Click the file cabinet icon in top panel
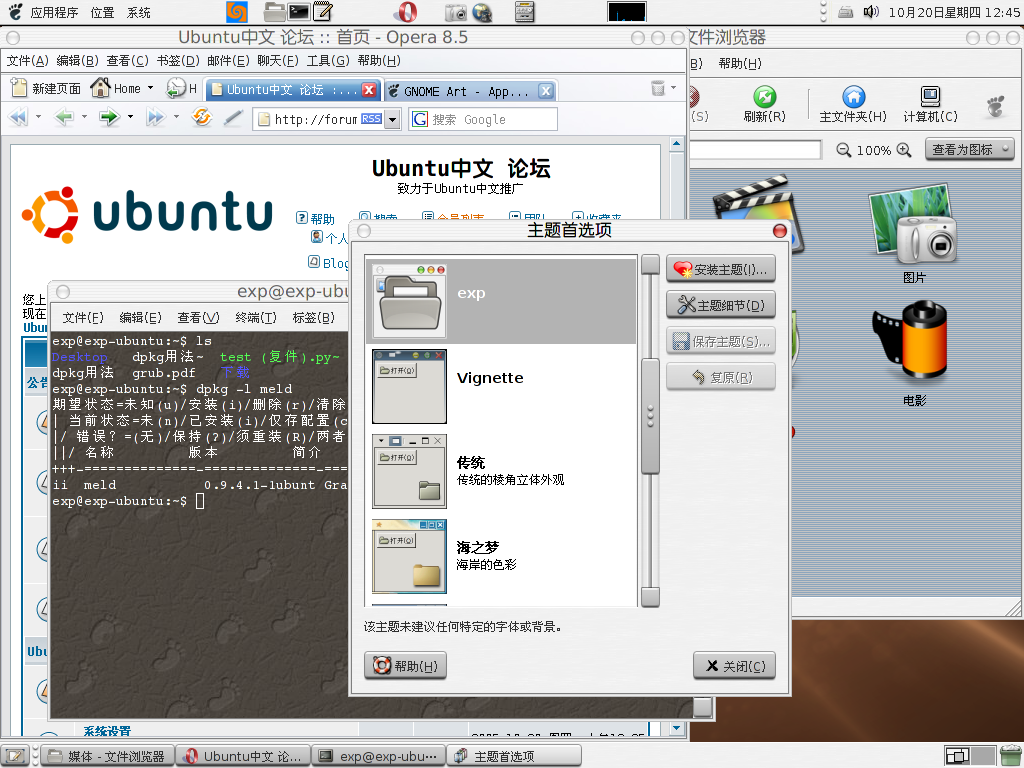Viewport: 1024px width, 768px height. [x=524, y=12]
